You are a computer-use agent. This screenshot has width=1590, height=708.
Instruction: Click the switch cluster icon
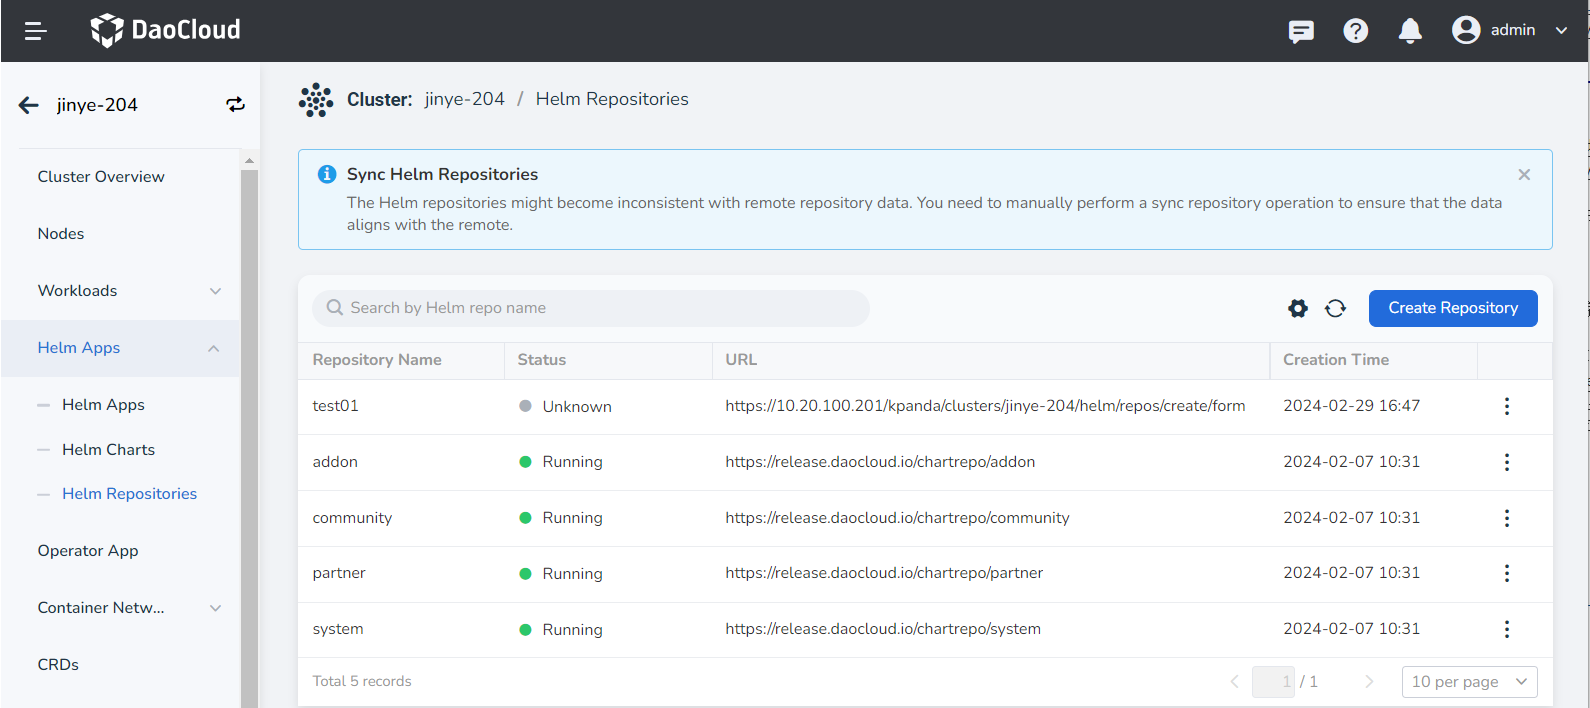tap(235, 105)
